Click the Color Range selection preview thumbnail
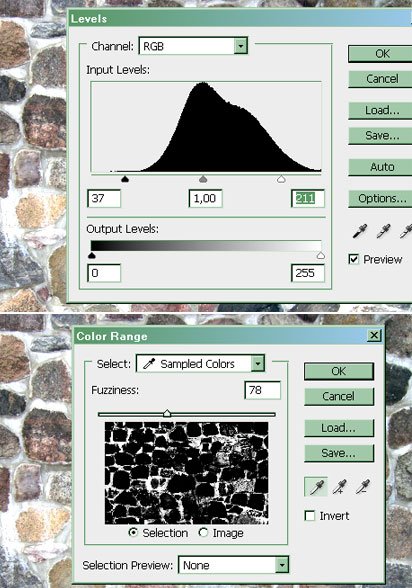Viewport: 412px width, 588px height. pyautogui.click(x=187, y=473)
